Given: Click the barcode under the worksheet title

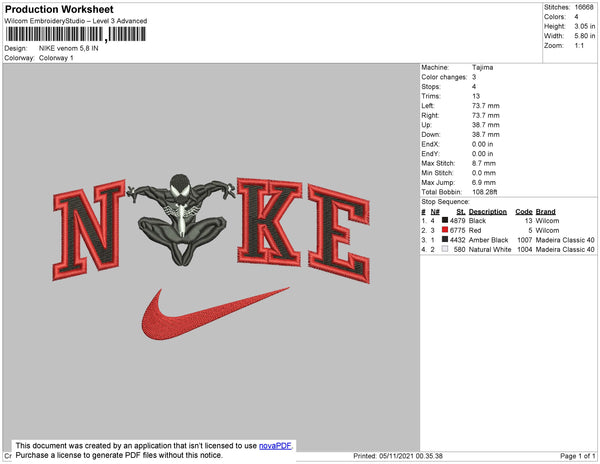Looking at the screenshot, I should coord(75,34).
